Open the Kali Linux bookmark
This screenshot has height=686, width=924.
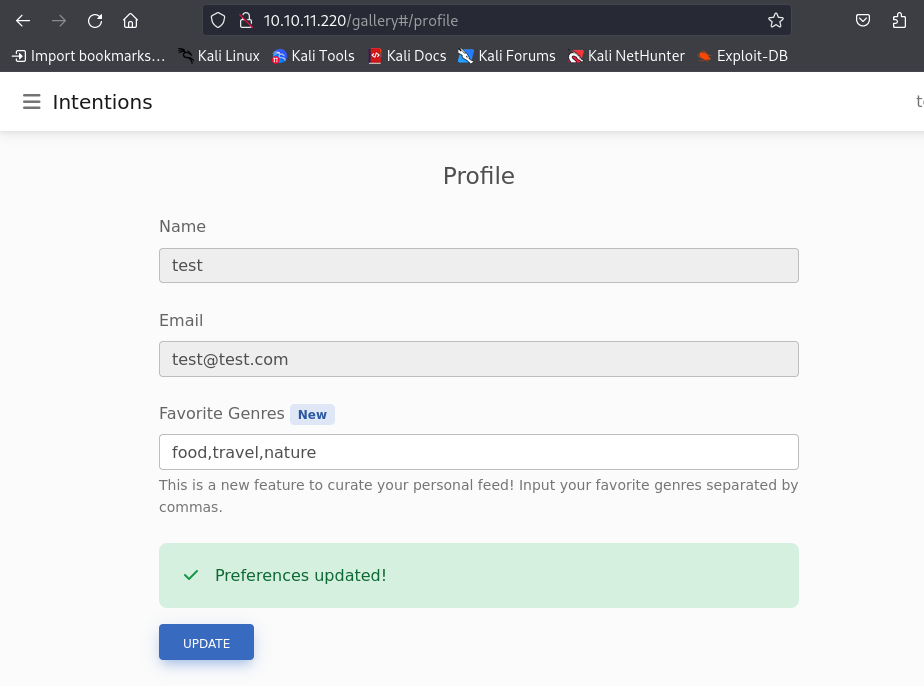[219, 56]
